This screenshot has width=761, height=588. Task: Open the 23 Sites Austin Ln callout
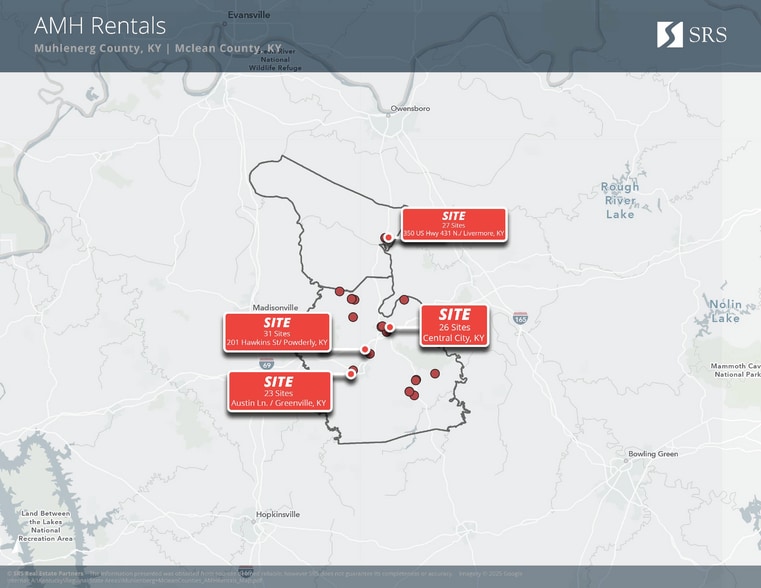click(x=279, y=392)
